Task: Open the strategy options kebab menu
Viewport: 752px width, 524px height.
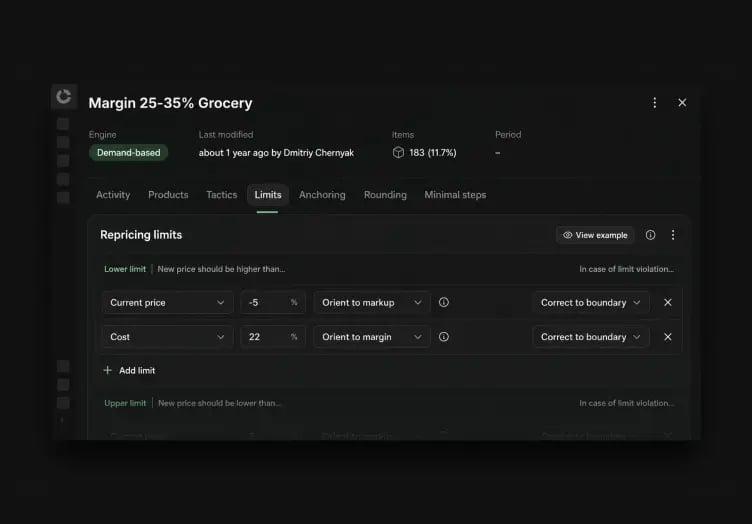Action: click(x=655, y=103)
